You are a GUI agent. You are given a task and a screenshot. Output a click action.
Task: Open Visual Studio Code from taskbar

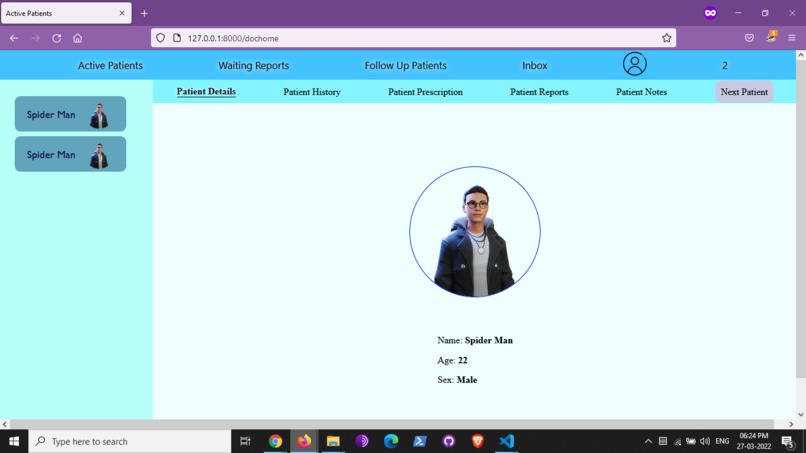click(506, 441)
